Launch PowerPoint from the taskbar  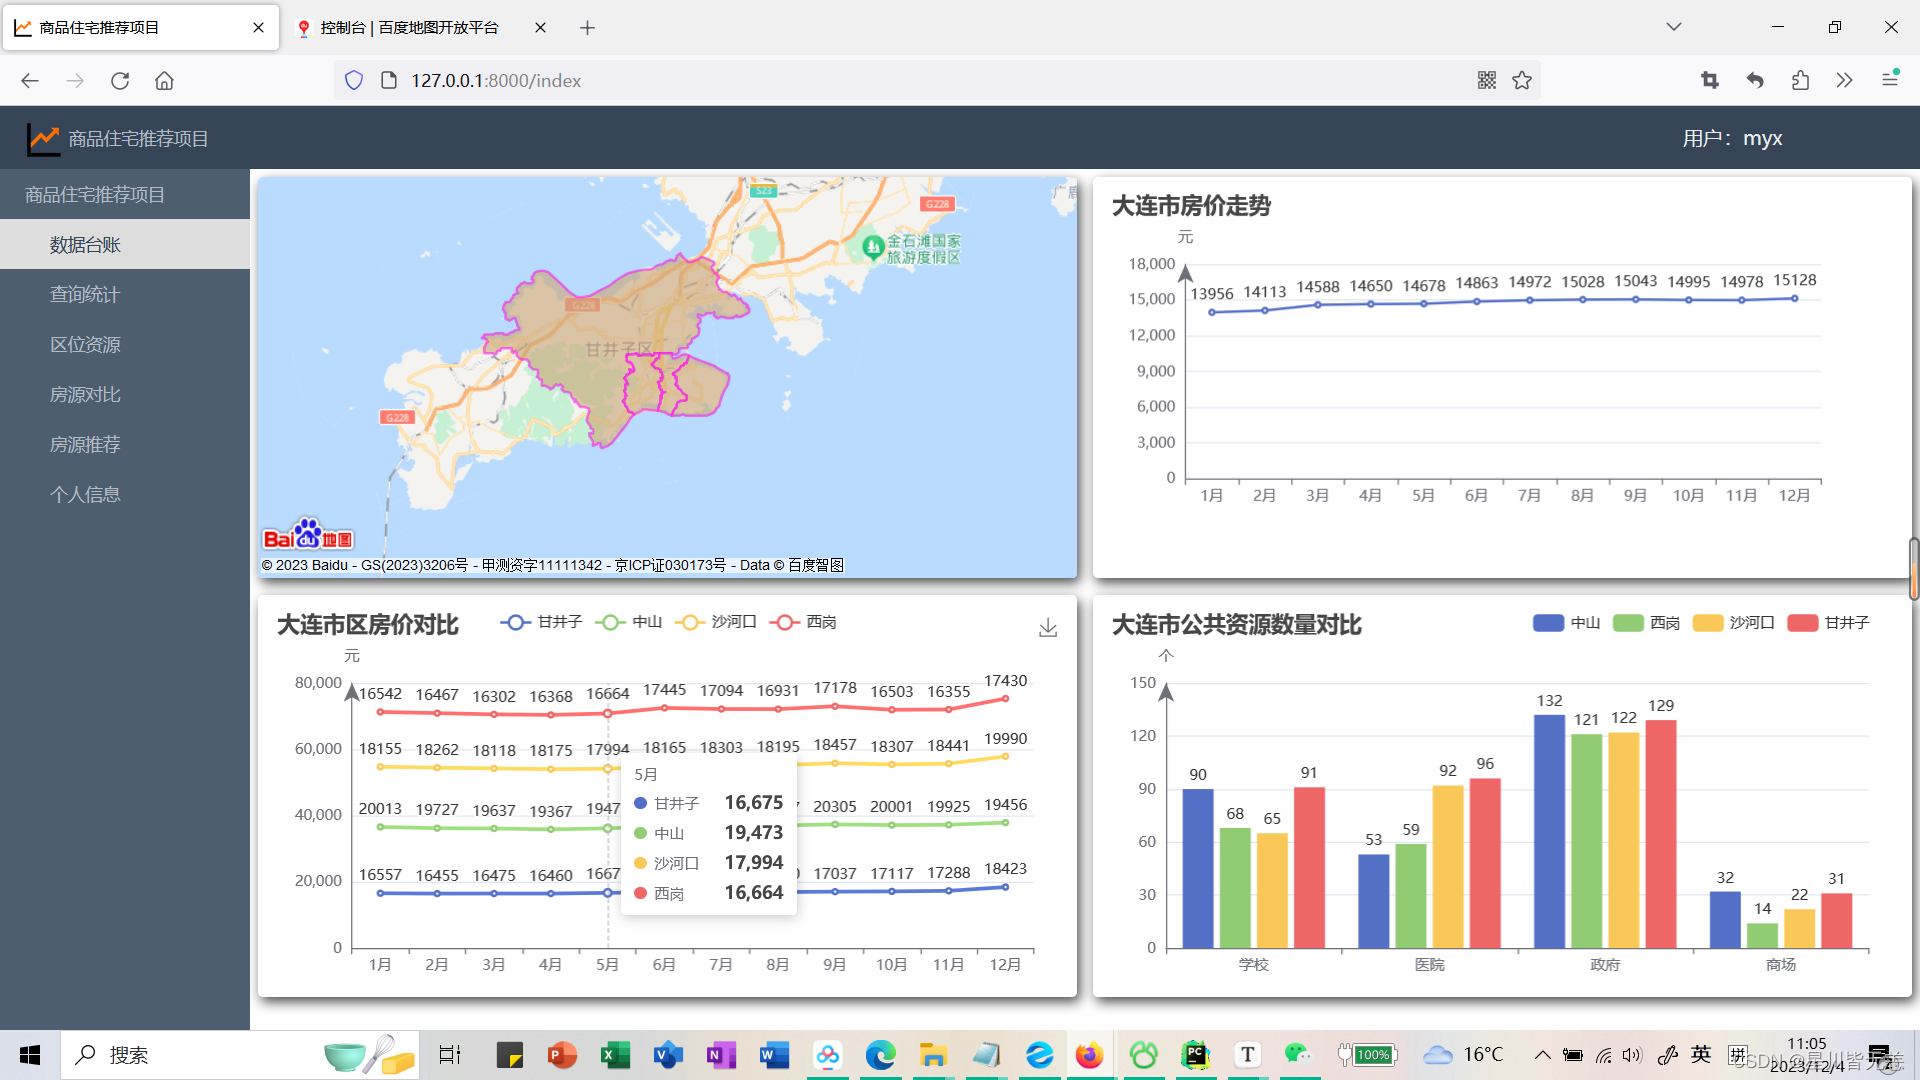click(562, 1055)
